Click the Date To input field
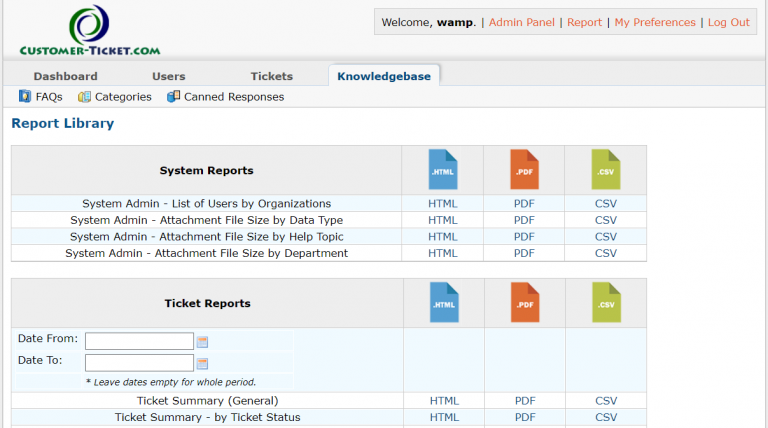This screenshot has height=428, width=768. 139,363
